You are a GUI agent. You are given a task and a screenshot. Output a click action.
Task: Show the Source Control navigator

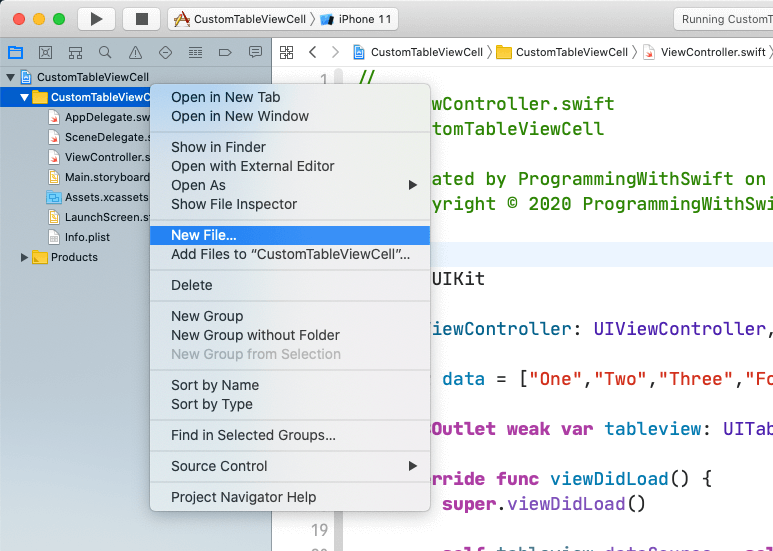click(x=45, y=52)
